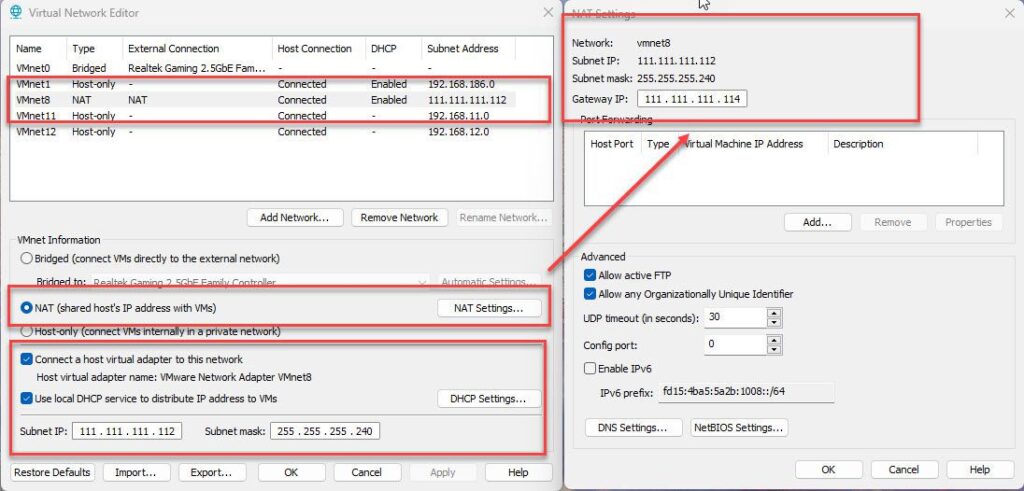Select the VMnet11 network row

pyautogui.click(x=263, y=116)
